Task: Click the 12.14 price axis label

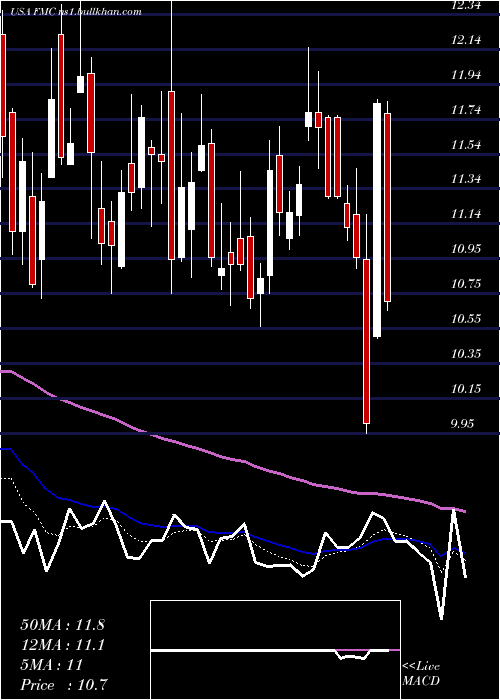Action: [466, 40]
